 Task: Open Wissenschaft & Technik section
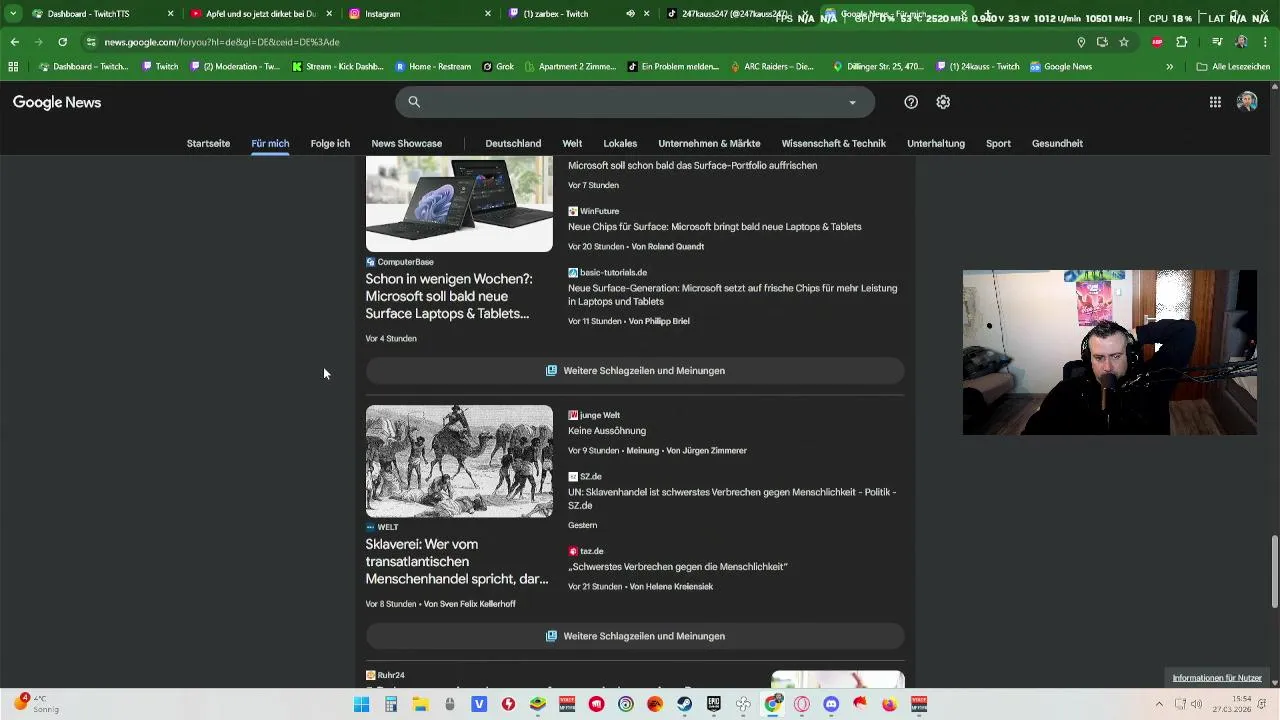[833, 143]
